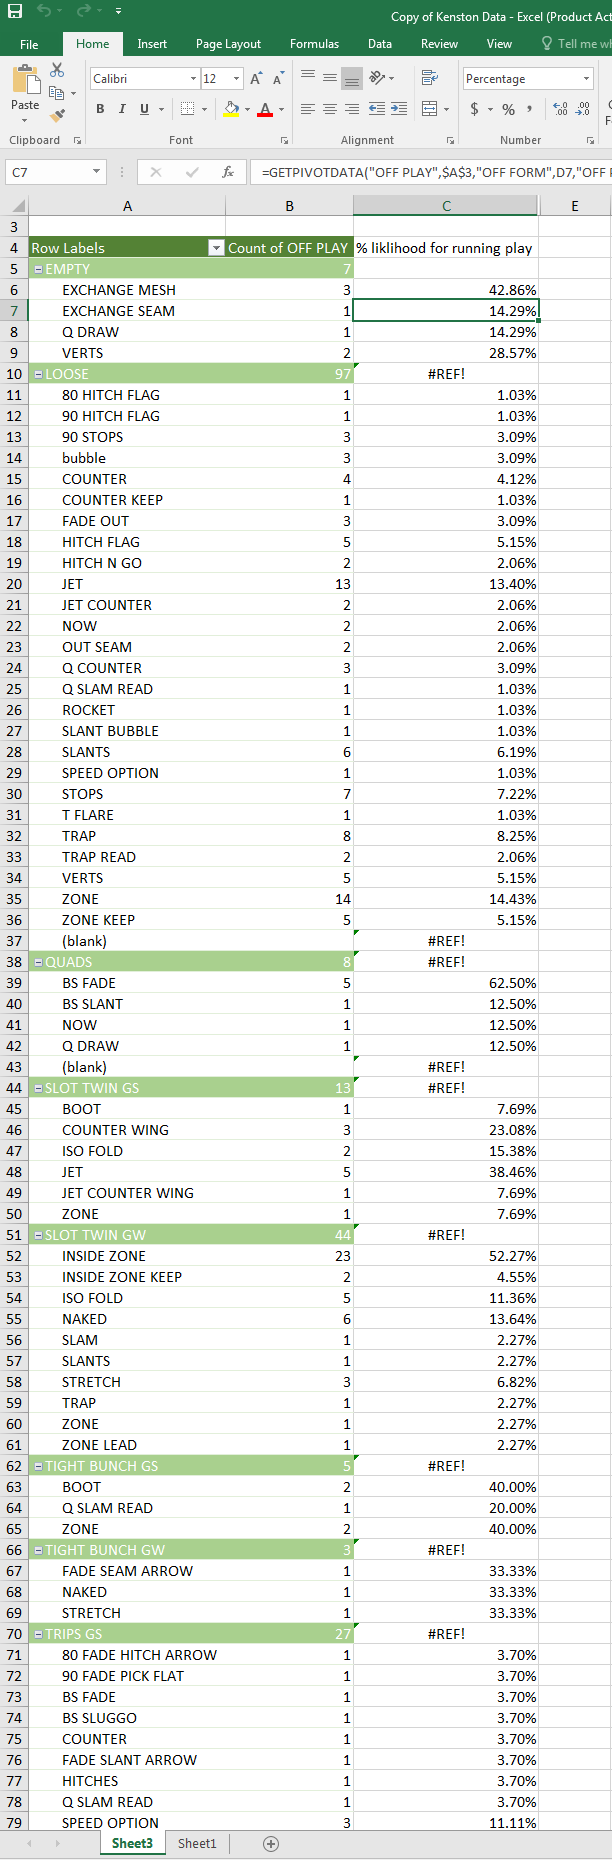Click the Name Box showing C7
This screenshot has height=1860, width=612.
(48, 172)
